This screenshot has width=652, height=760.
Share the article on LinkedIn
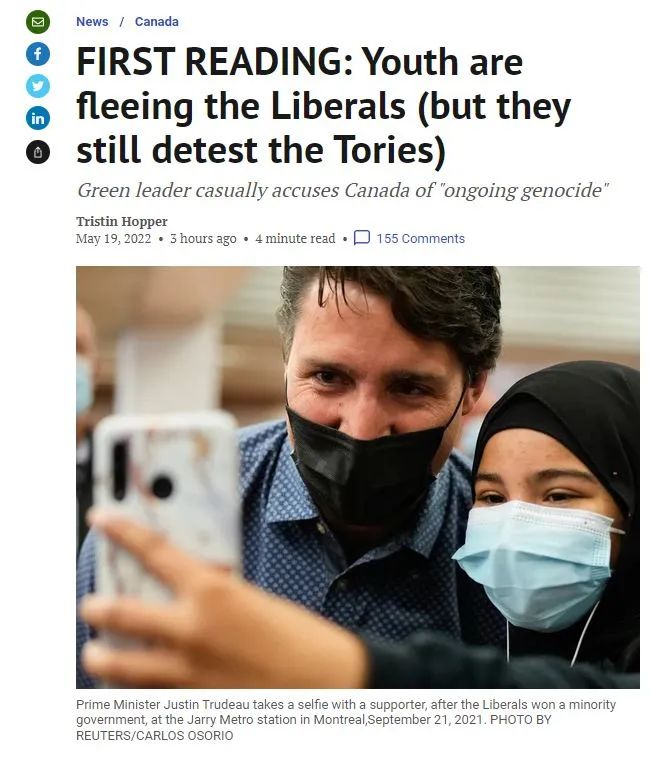click(38, 118)
